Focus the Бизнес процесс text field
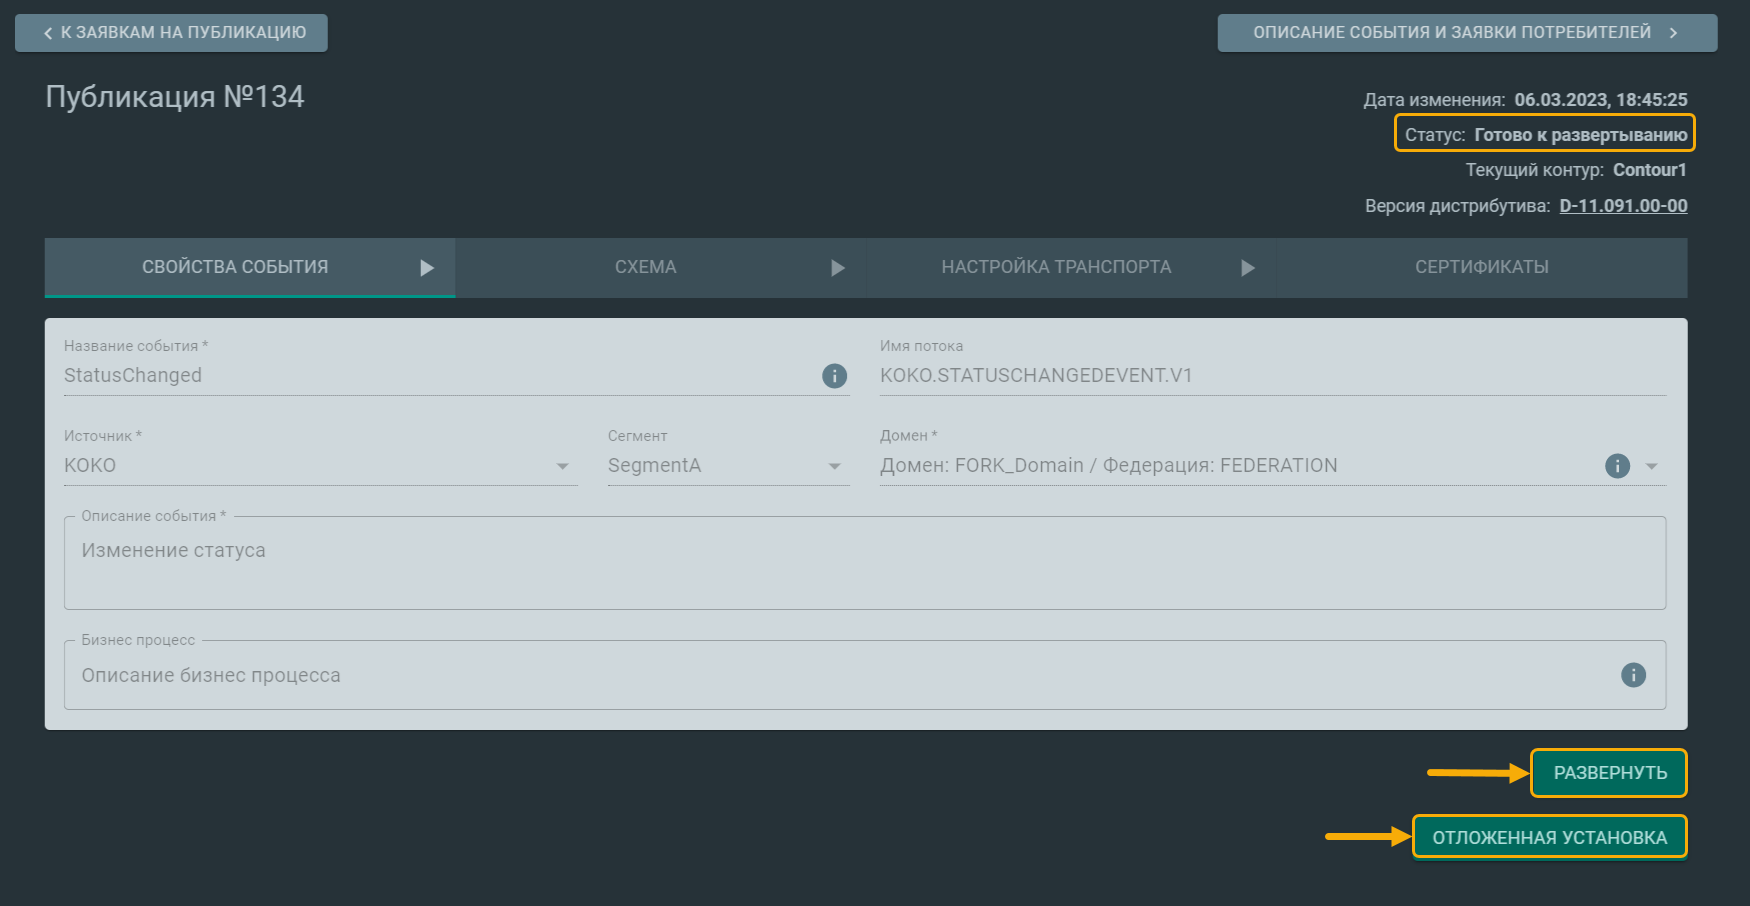This screenshot has height=906, width=1750. pos(840,675)
